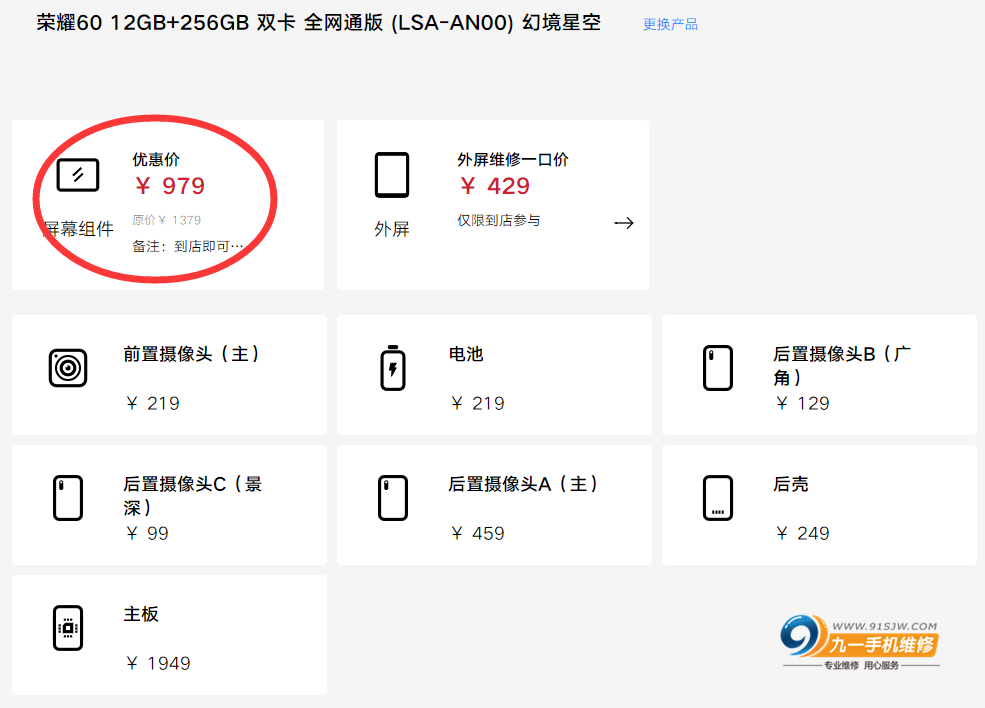Select the 后置摄像头B（广角） phone icon
This screenshot has width=985, height=708.
tap(718, 368)
